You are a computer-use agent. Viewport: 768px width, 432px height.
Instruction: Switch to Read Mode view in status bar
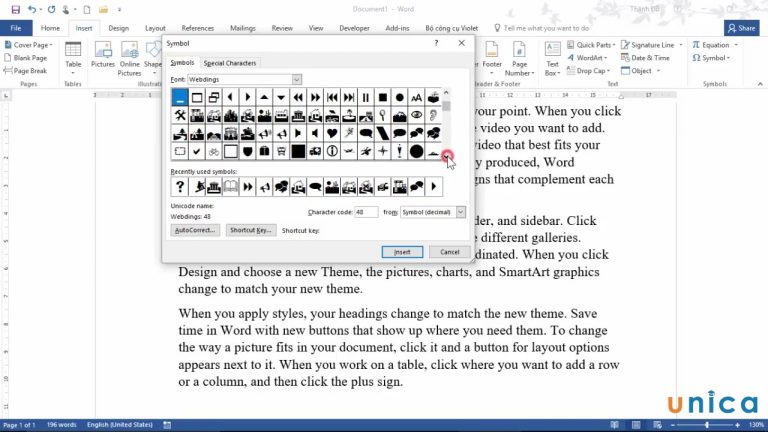point(614,425)
